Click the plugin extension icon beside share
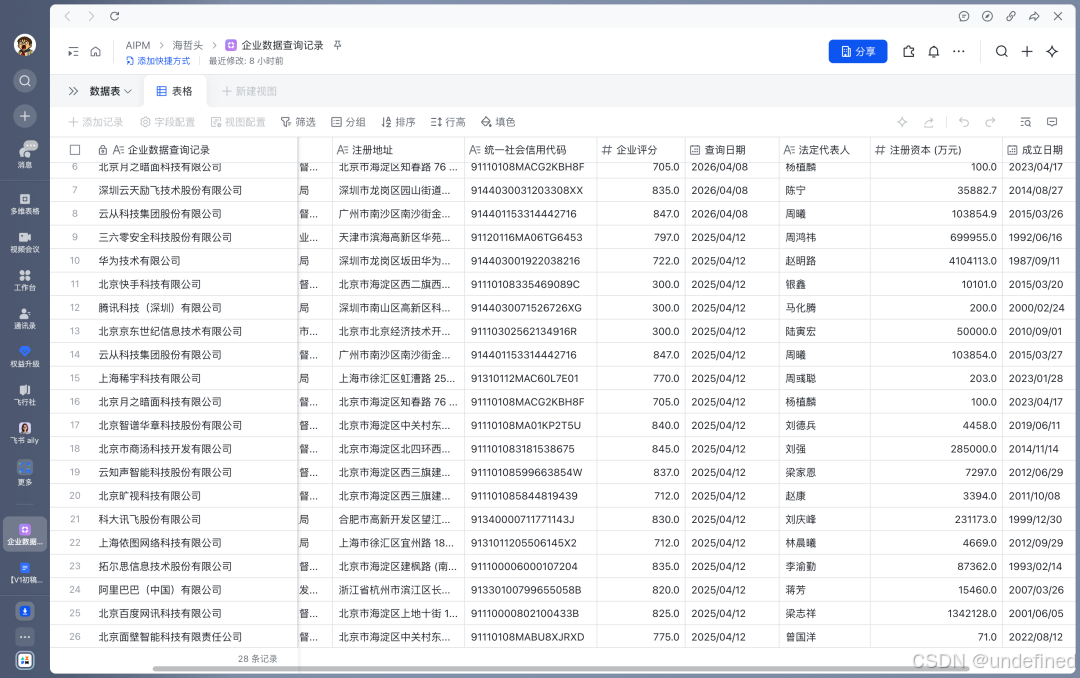The image size is (1080, 678). pos(908,52)
